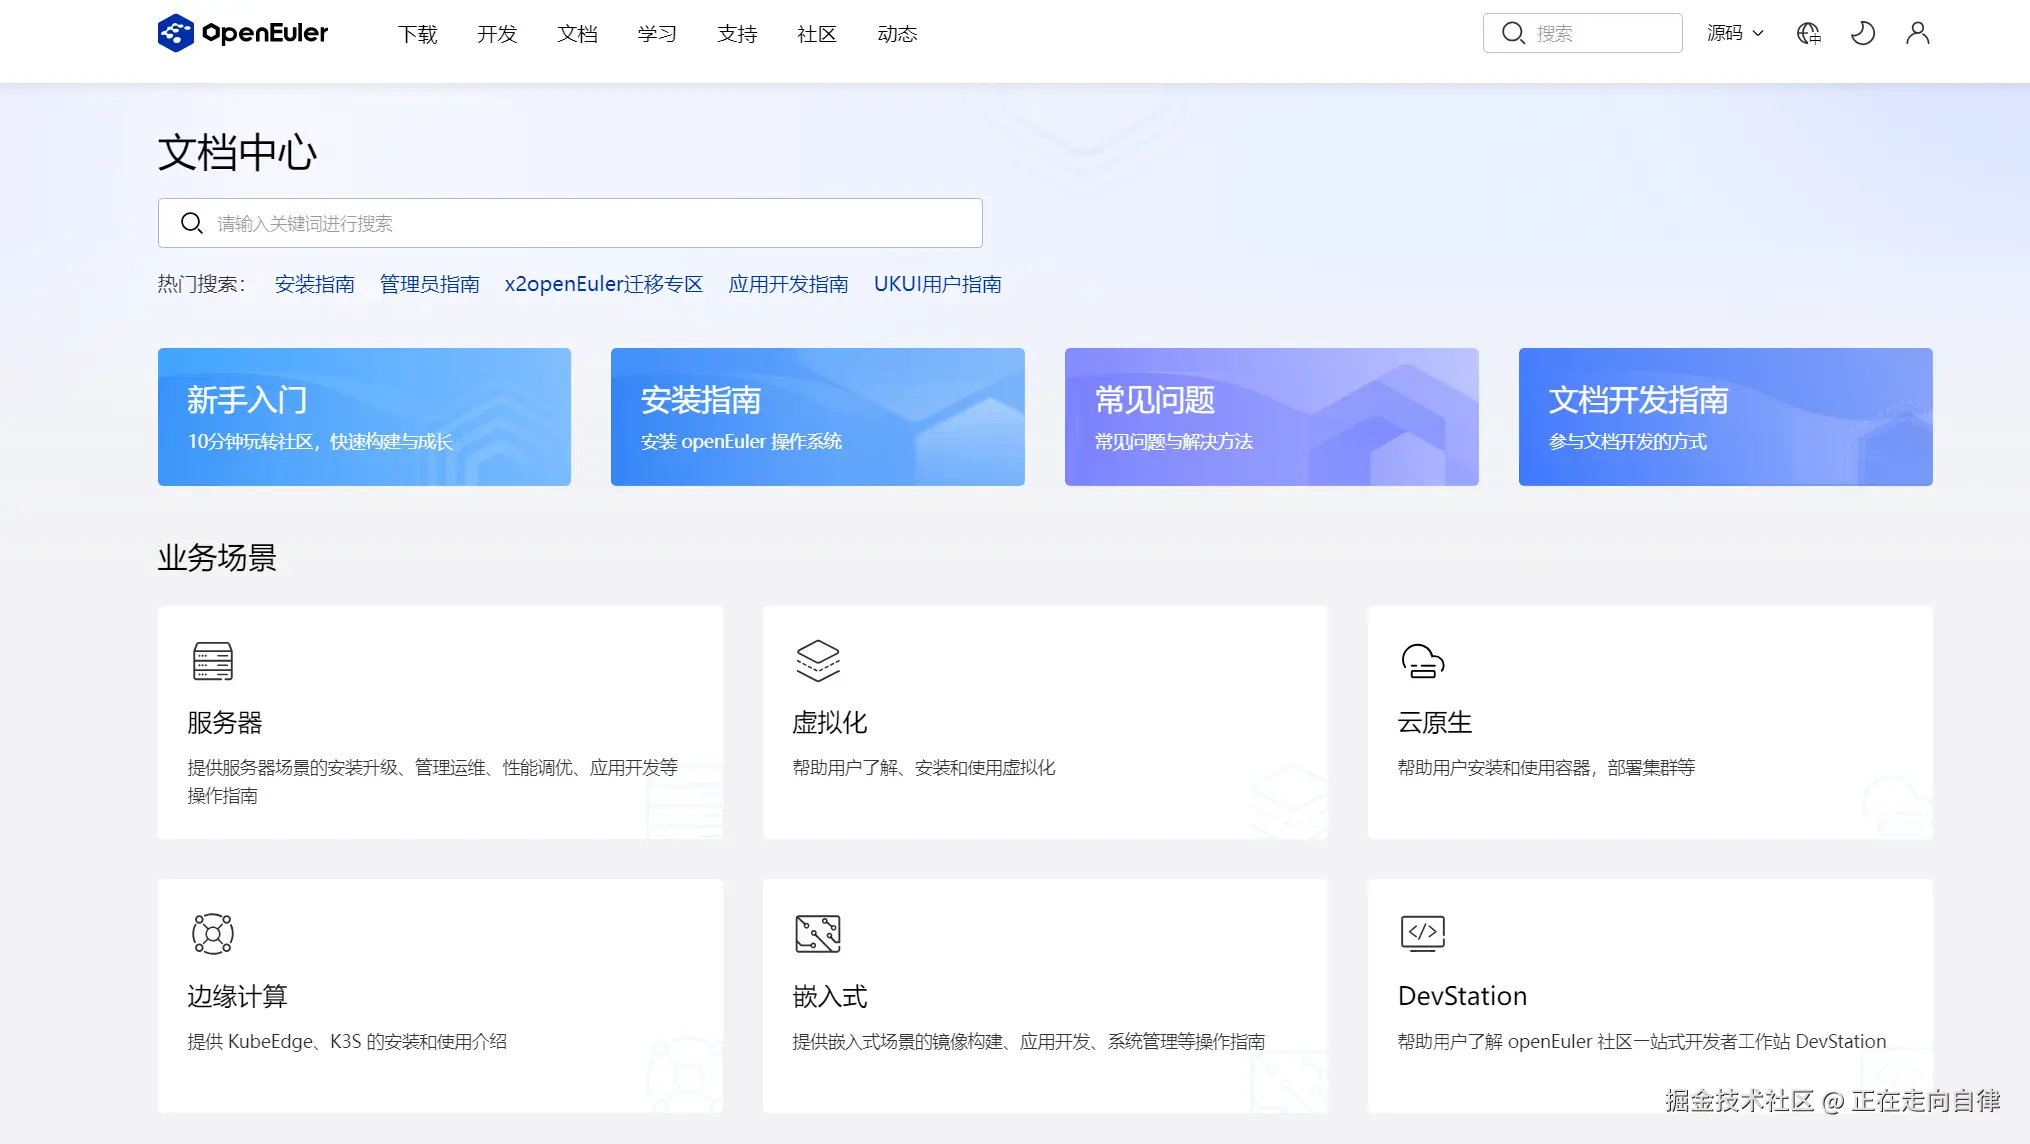This screenshot has width=2030, height=1144.
Task: Click the 虚拟化 stacked layers icon
Action: pyautogui.click(x=817, y=661)
